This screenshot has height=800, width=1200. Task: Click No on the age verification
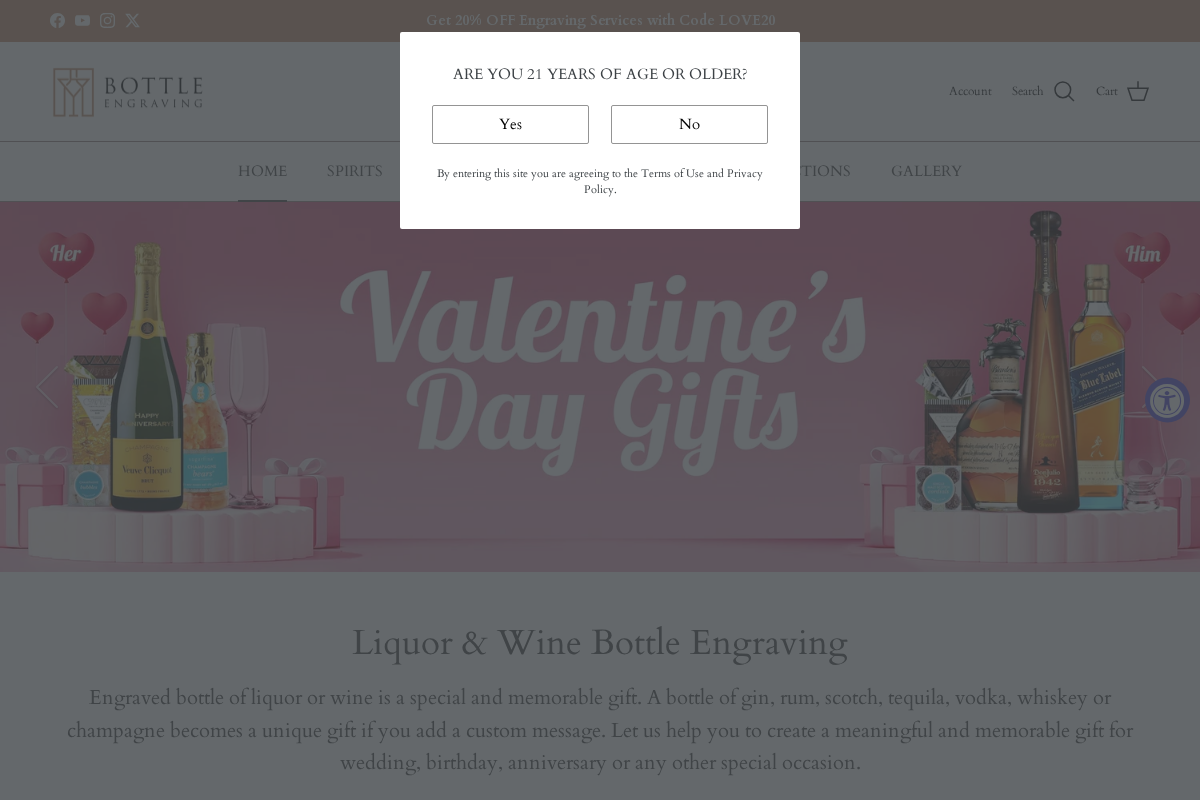point(689,124)
